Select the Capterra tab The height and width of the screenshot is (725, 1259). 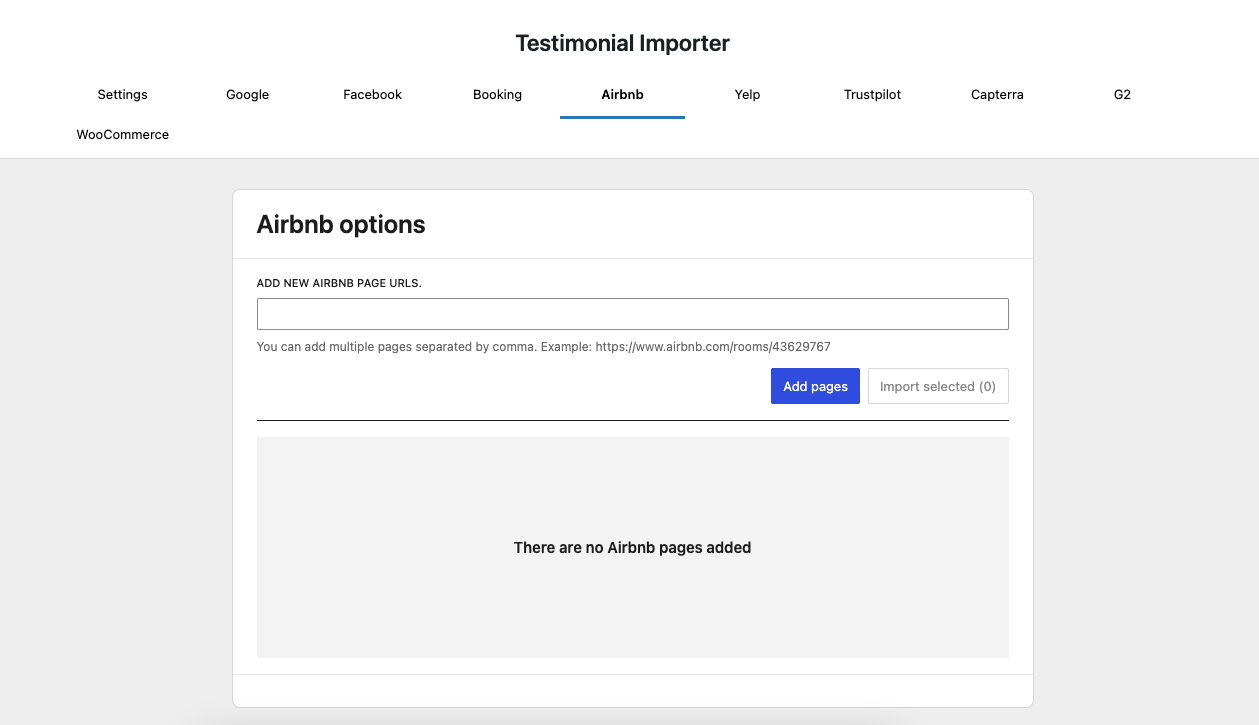pos(997,95)
